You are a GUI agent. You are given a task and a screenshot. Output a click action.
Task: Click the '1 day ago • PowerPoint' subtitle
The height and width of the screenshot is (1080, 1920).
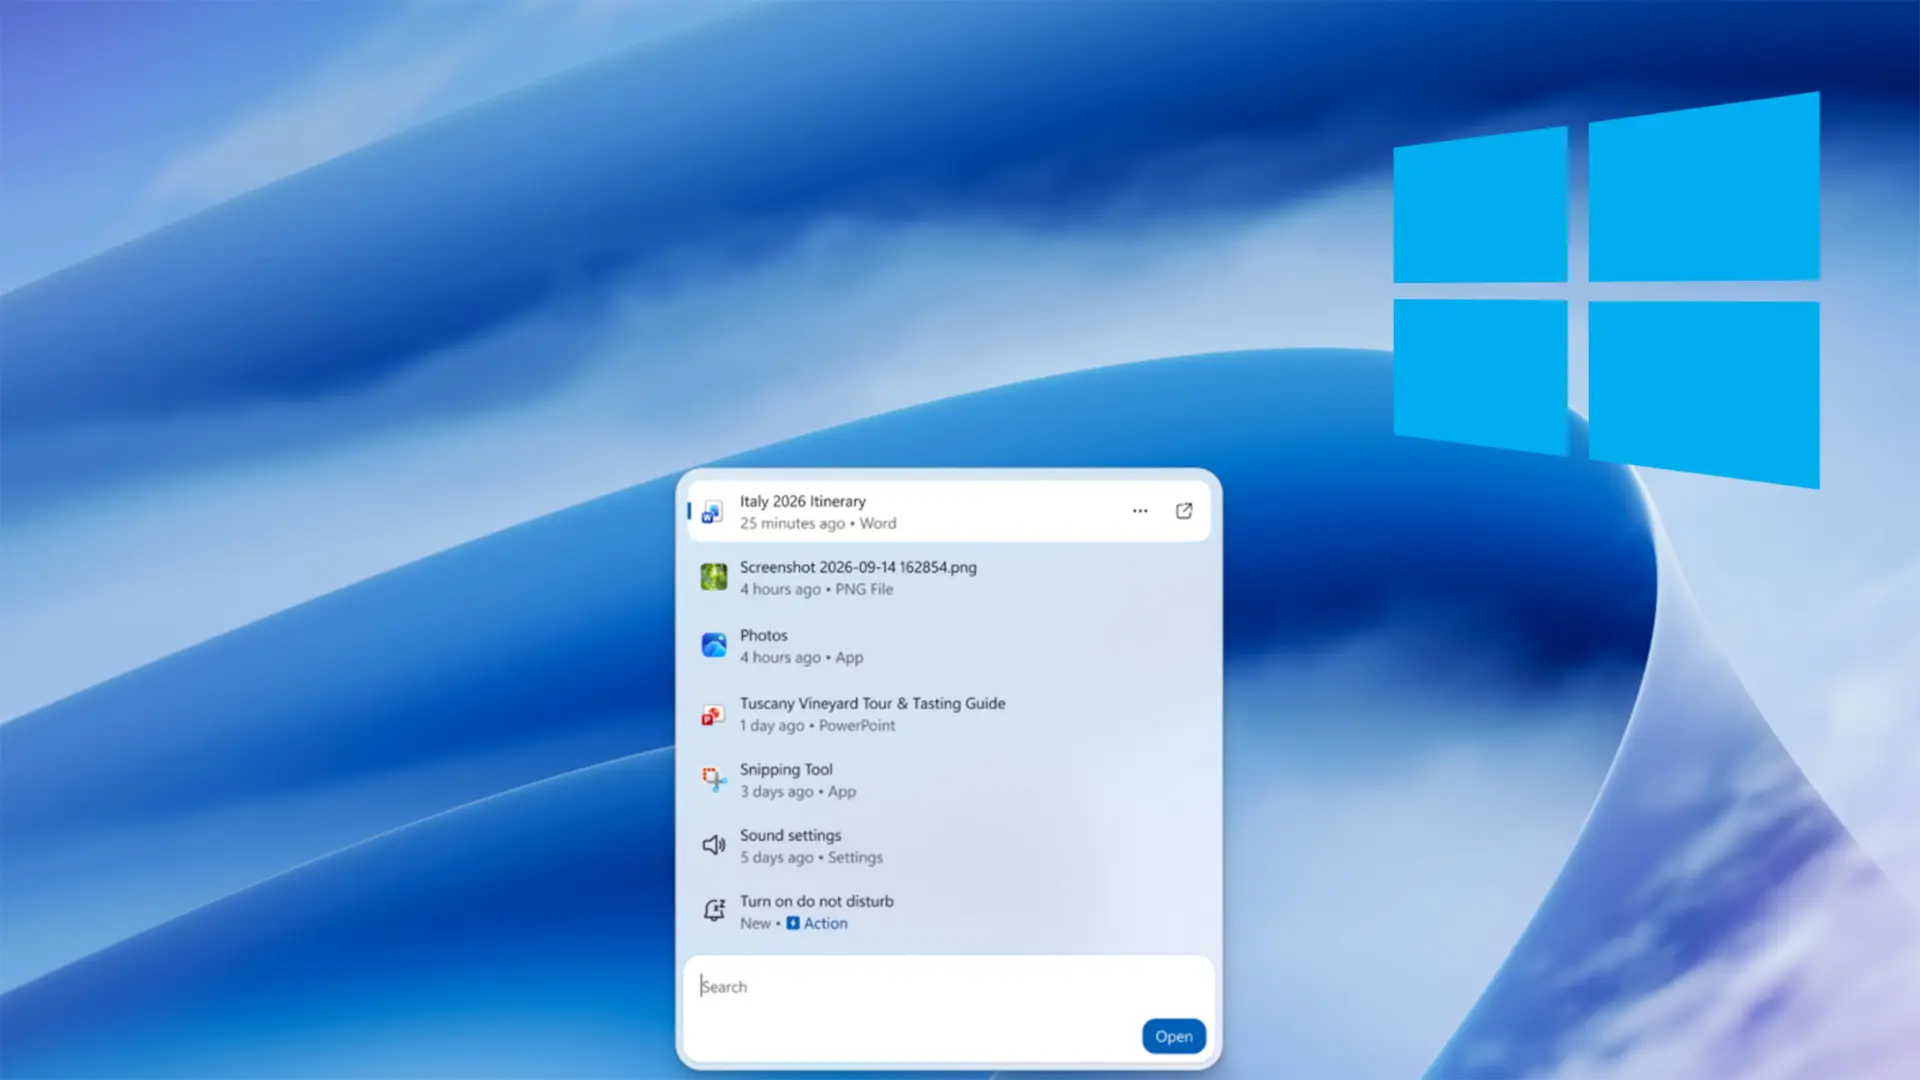[818, 725]
